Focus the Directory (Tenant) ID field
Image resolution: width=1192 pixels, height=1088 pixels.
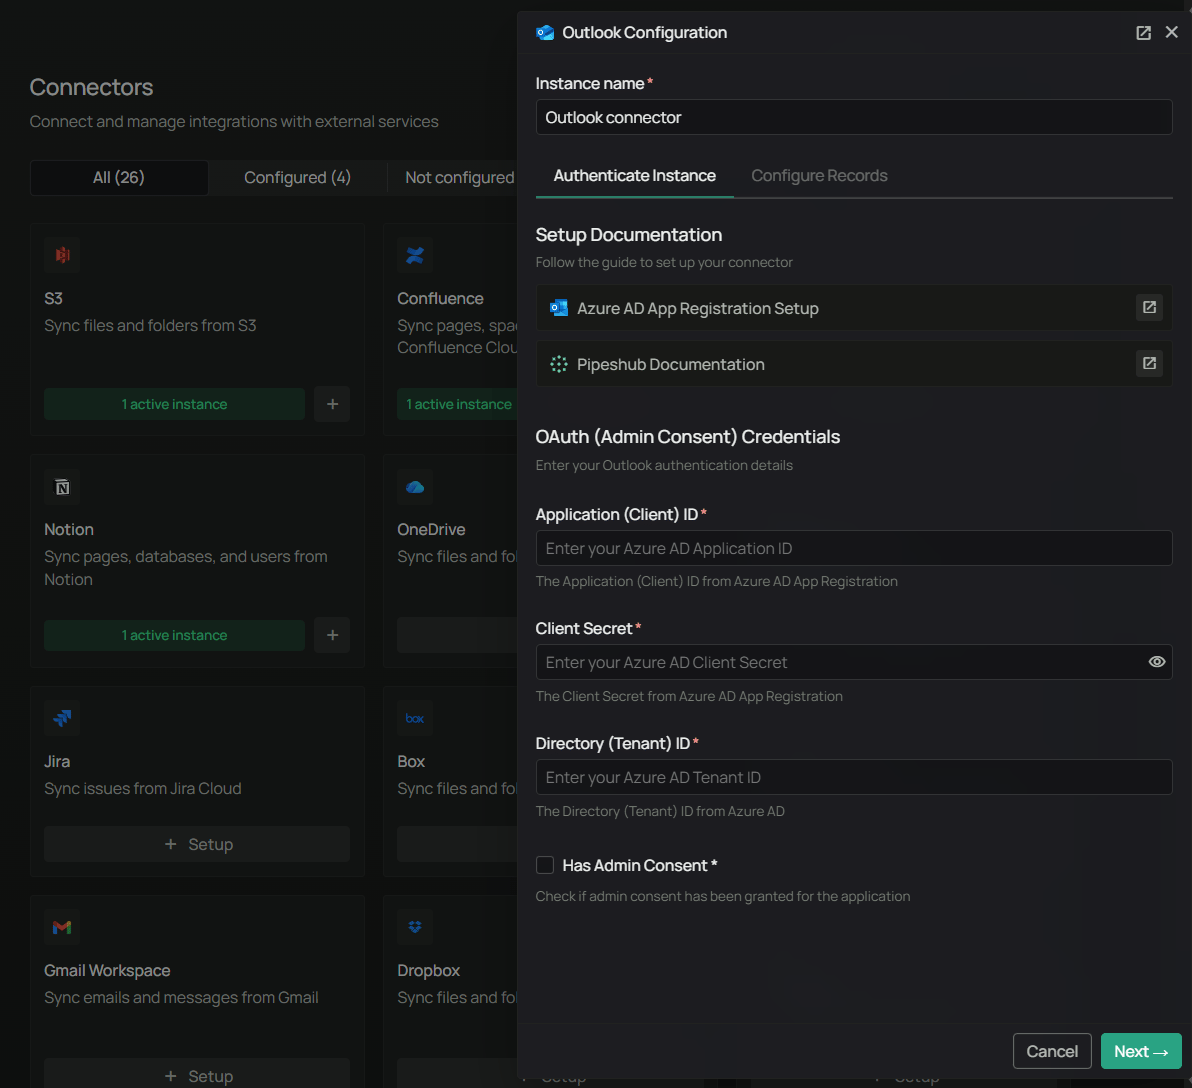854,777
